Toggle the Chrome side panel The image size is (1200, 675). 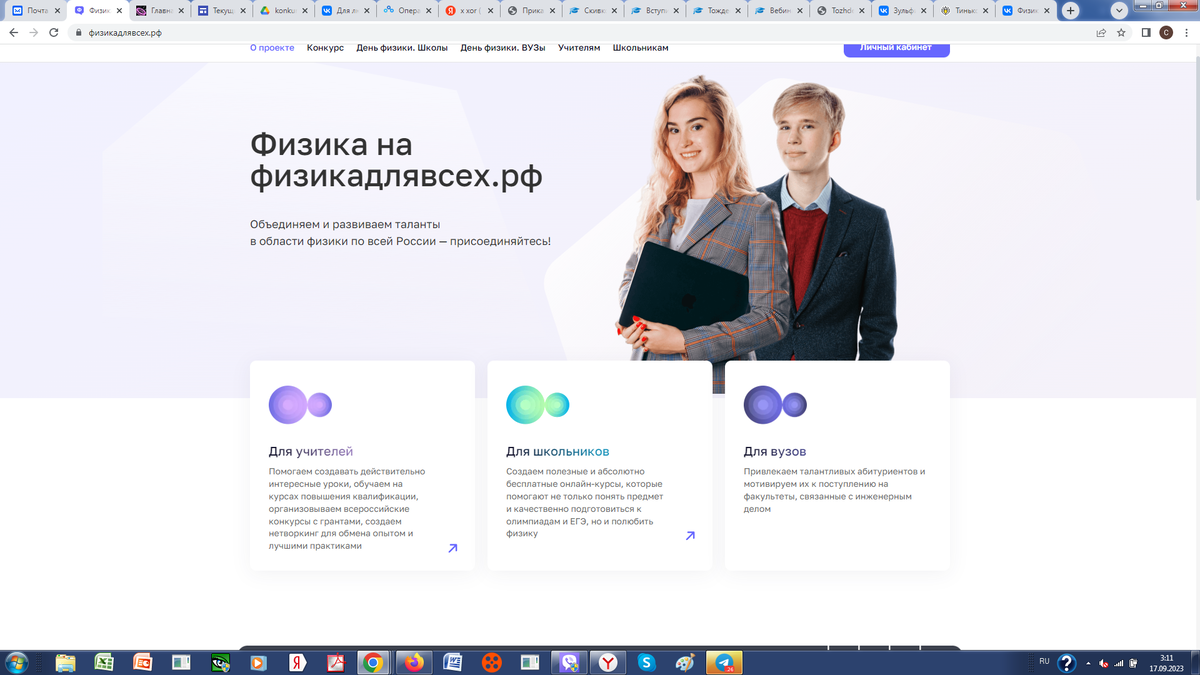click(1146, 32)
